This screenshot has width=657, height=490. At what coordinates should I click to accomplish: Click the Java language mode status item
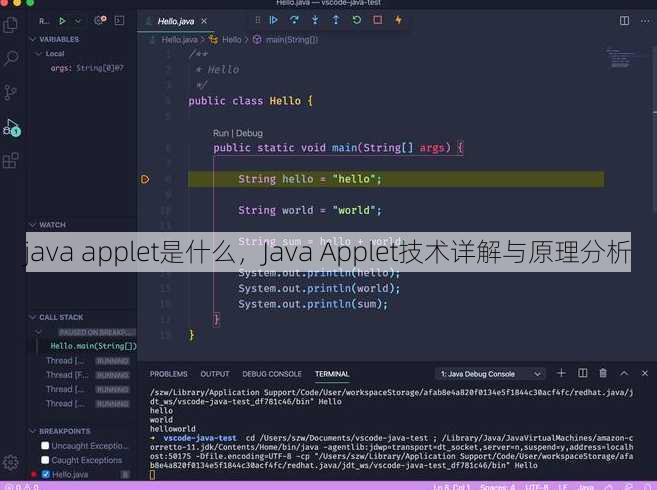tap(585, 487)
